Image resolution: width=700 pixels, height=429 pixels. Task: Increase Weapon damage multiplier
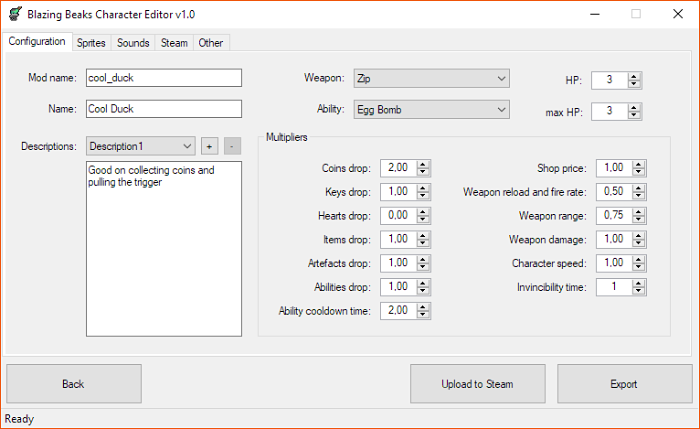click(x=639, y=236)
